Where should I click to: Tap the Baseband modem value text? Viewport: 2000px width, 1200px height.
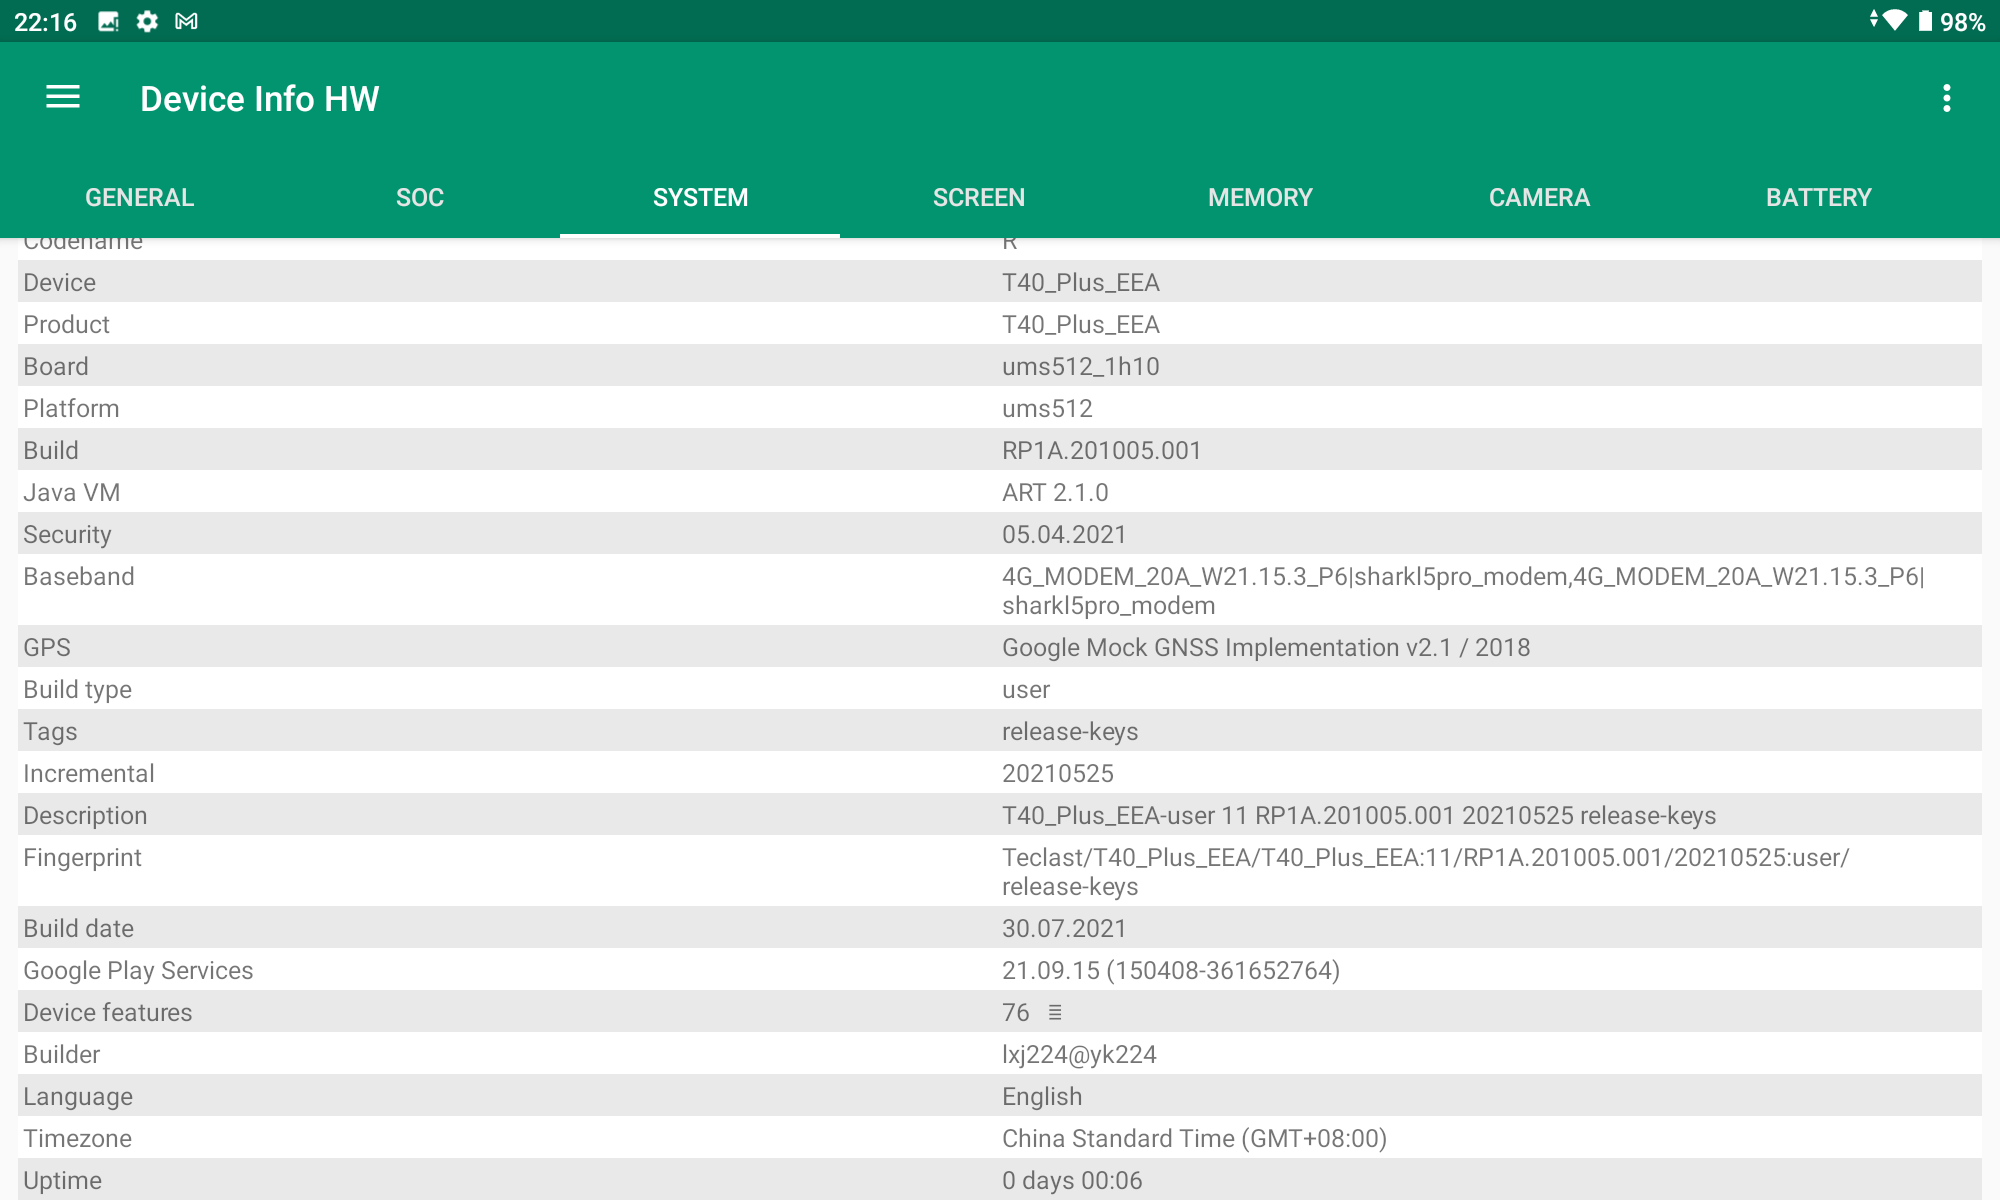click(x=1462, y=590)
